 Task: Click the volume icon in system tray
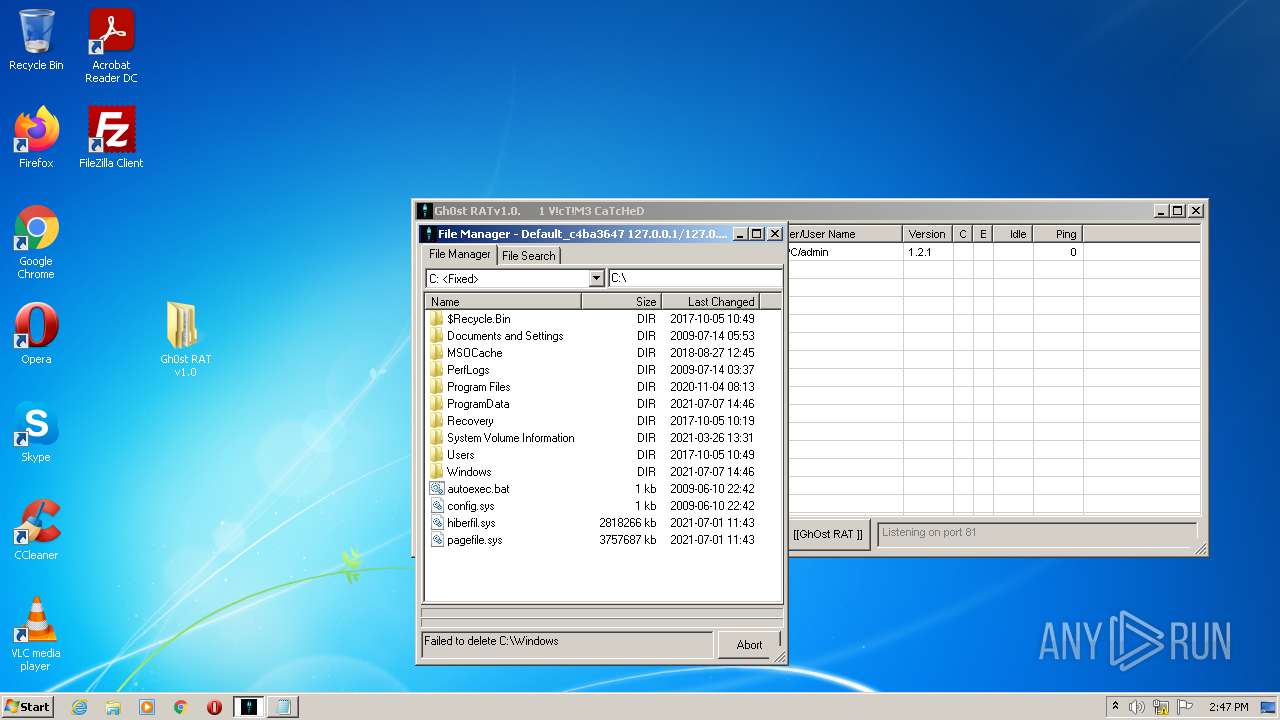(x=1137, y=707)
